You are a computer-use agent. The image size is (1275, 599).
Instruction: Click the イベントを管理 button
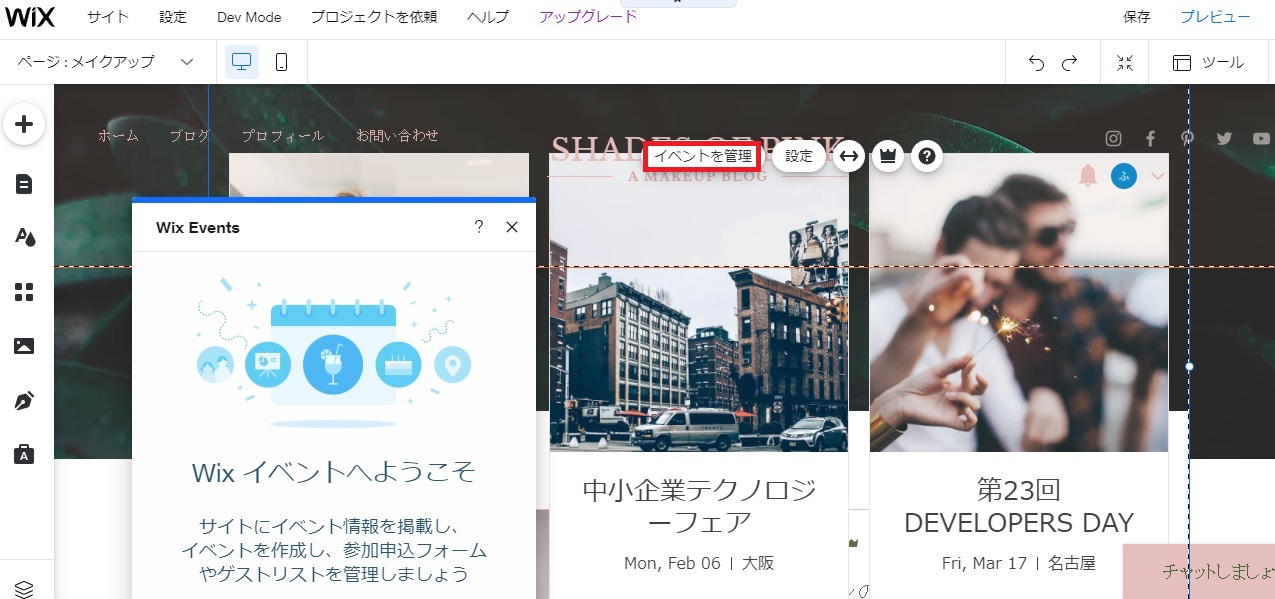point(702,156)
